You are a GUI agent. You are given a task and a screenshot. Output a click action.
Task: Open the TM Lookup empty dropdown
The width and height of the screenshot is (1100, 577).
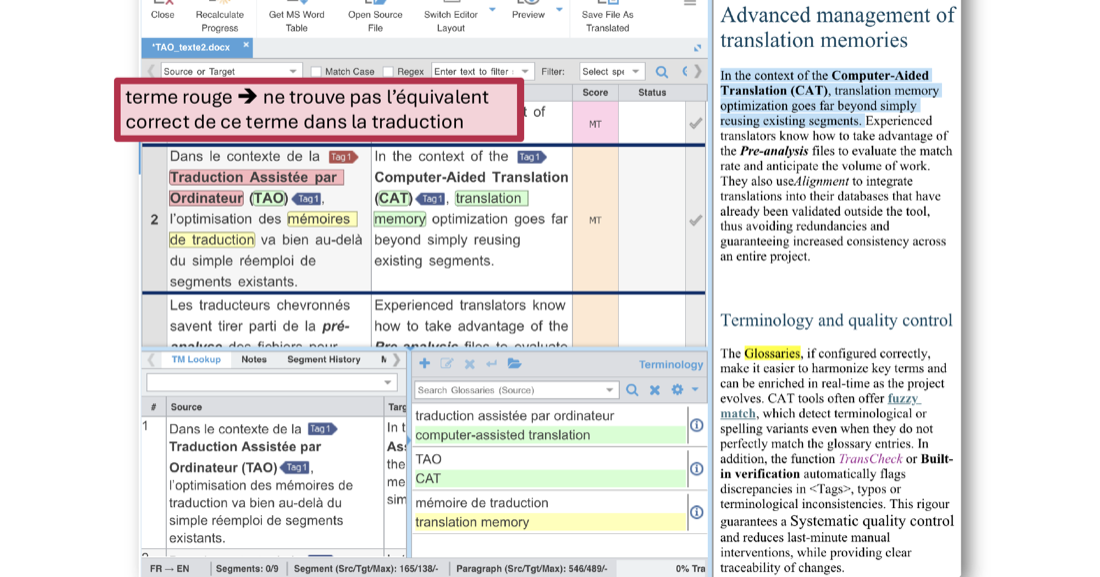pyautogui.click(x=271, y=383)
